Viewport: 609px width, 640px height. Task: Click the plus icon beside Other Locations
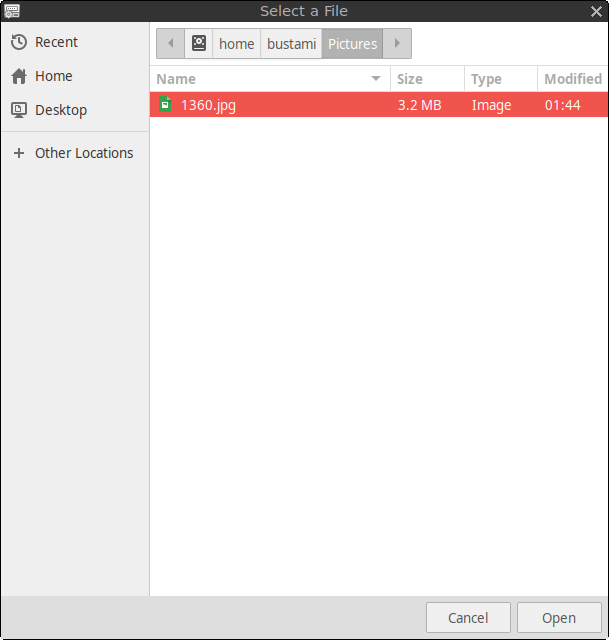19,153
